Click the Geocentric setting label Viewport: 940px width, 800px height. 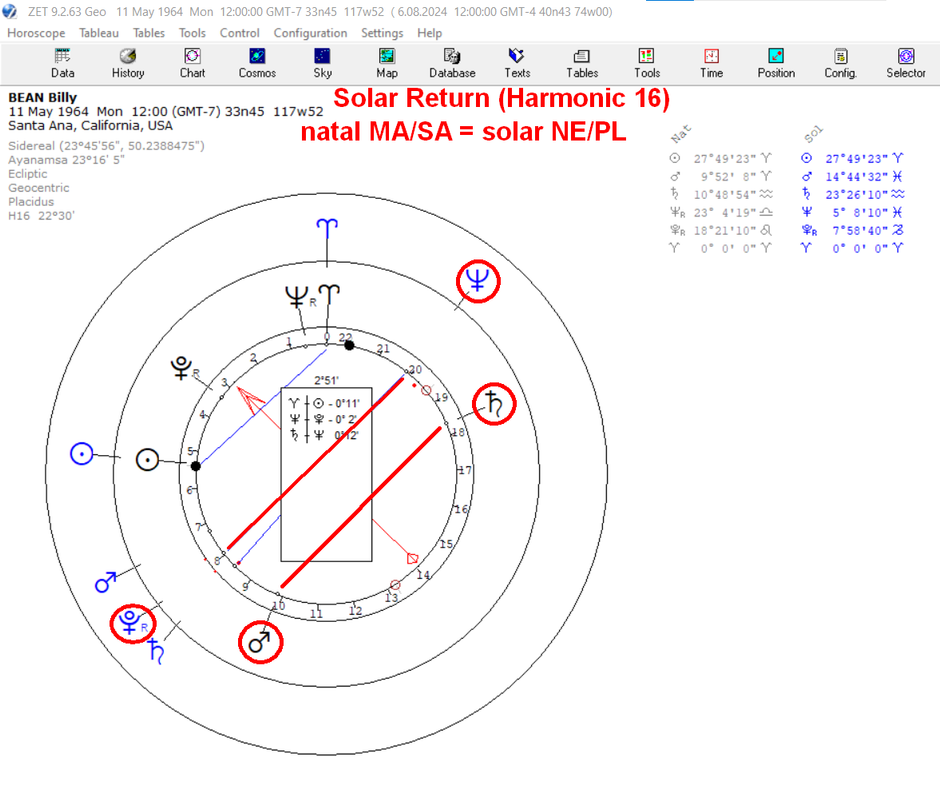38,188
